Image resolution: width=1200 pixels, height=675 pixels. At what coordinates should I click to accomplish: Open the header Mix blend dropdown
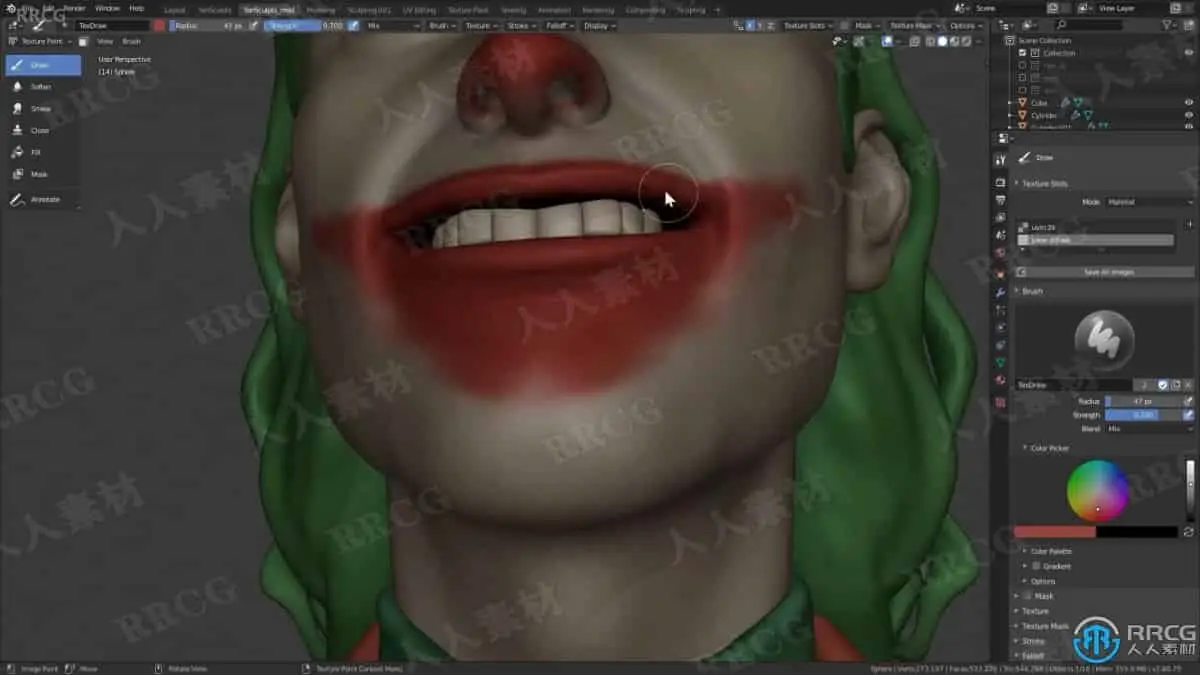(392, 25)
